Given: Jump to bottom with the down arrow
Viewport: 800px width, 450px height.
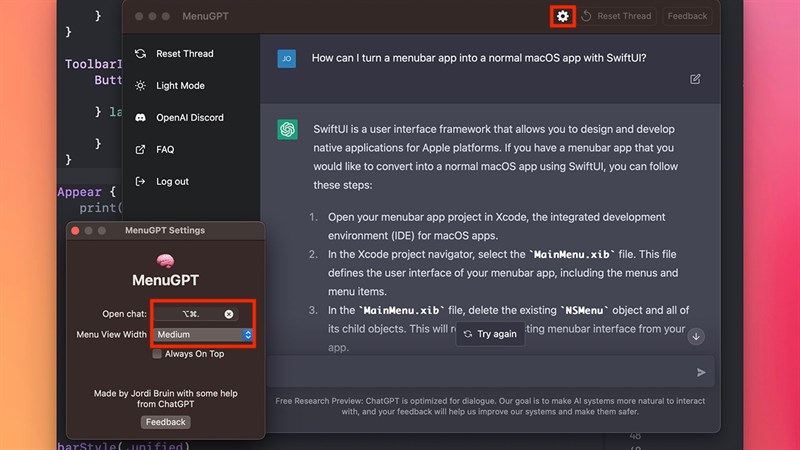Looking at the screenshot, I should point(696,337).
